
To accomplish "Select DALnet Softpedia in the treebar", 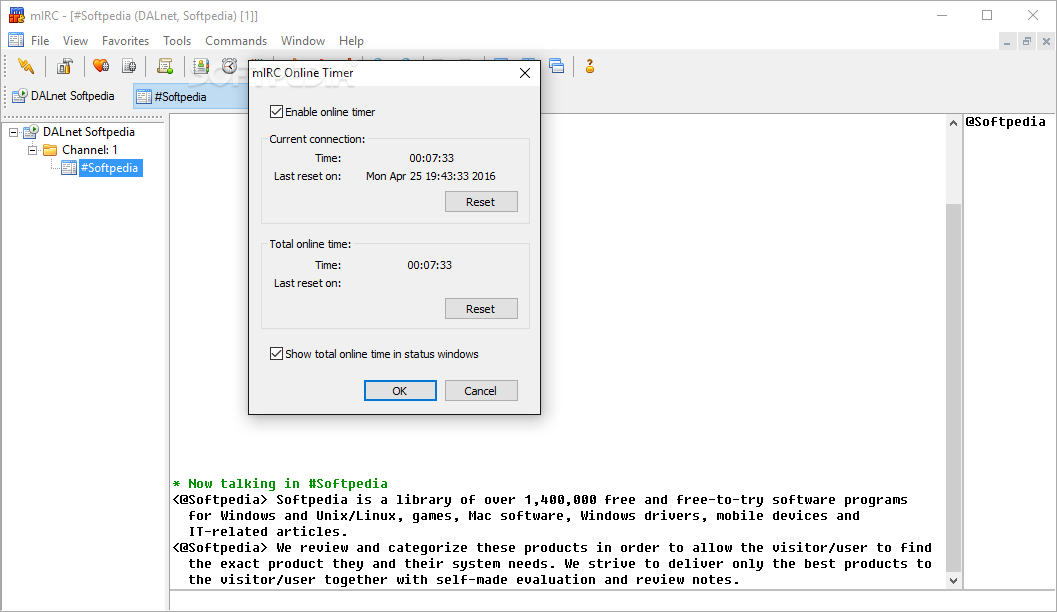I will [89, 132].
